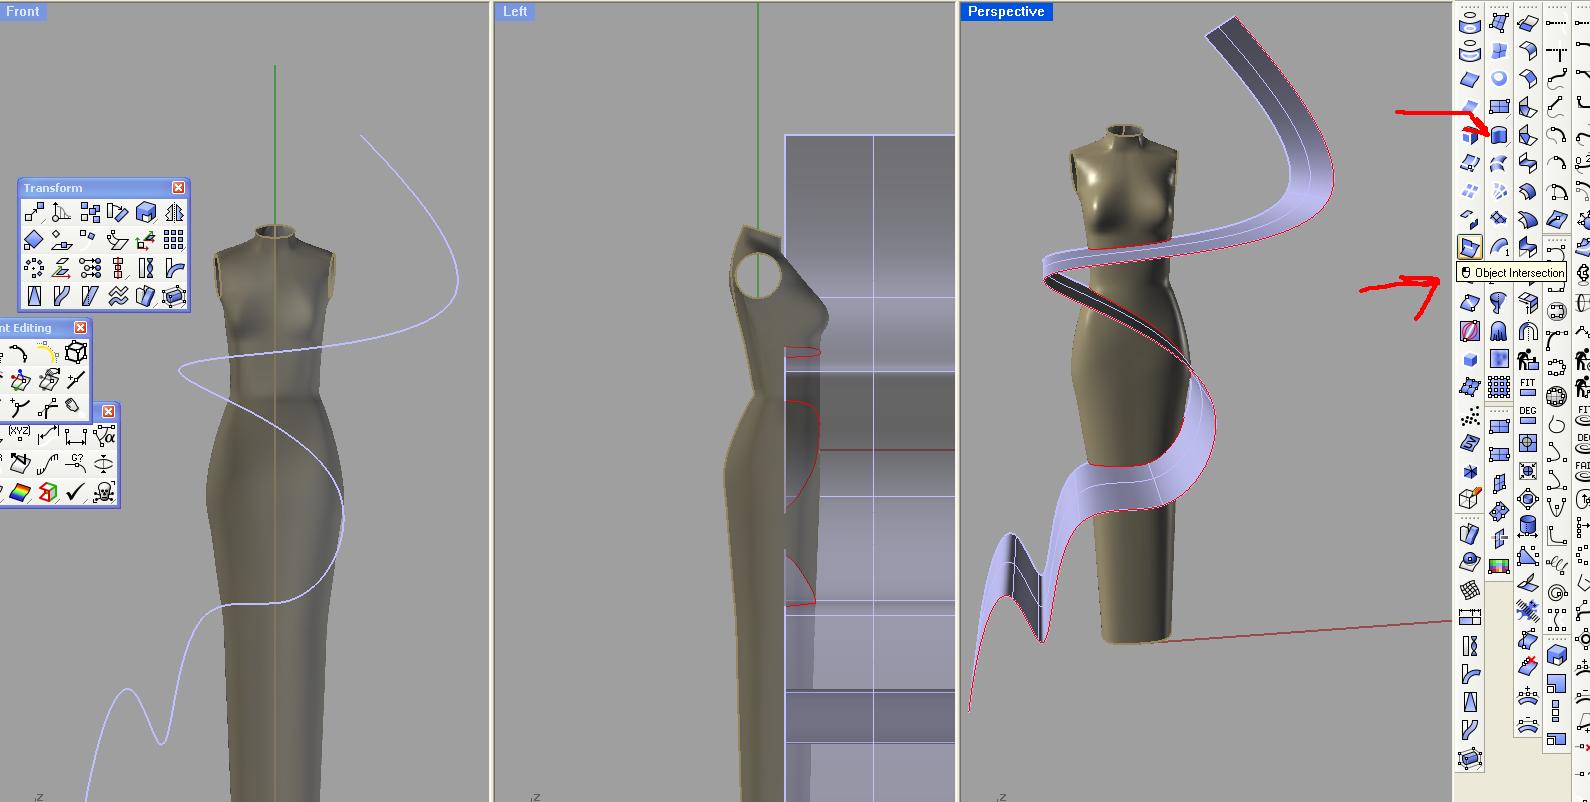Choose the Cage Edit tool in Transform
Image resolution: width=1590 pixels, height=802 pixels.
coord(174,296)
